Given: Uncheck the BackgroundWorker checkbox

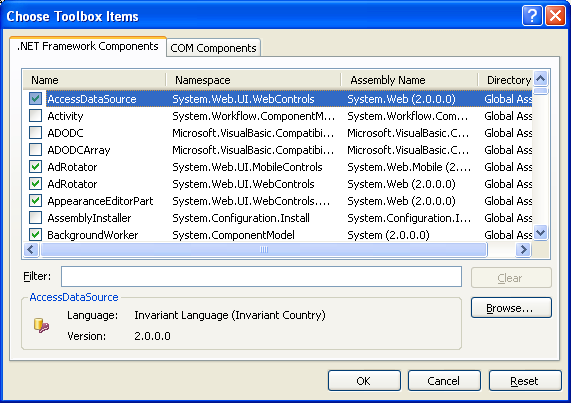Looking at the screenshot, I should pos(35,234).
